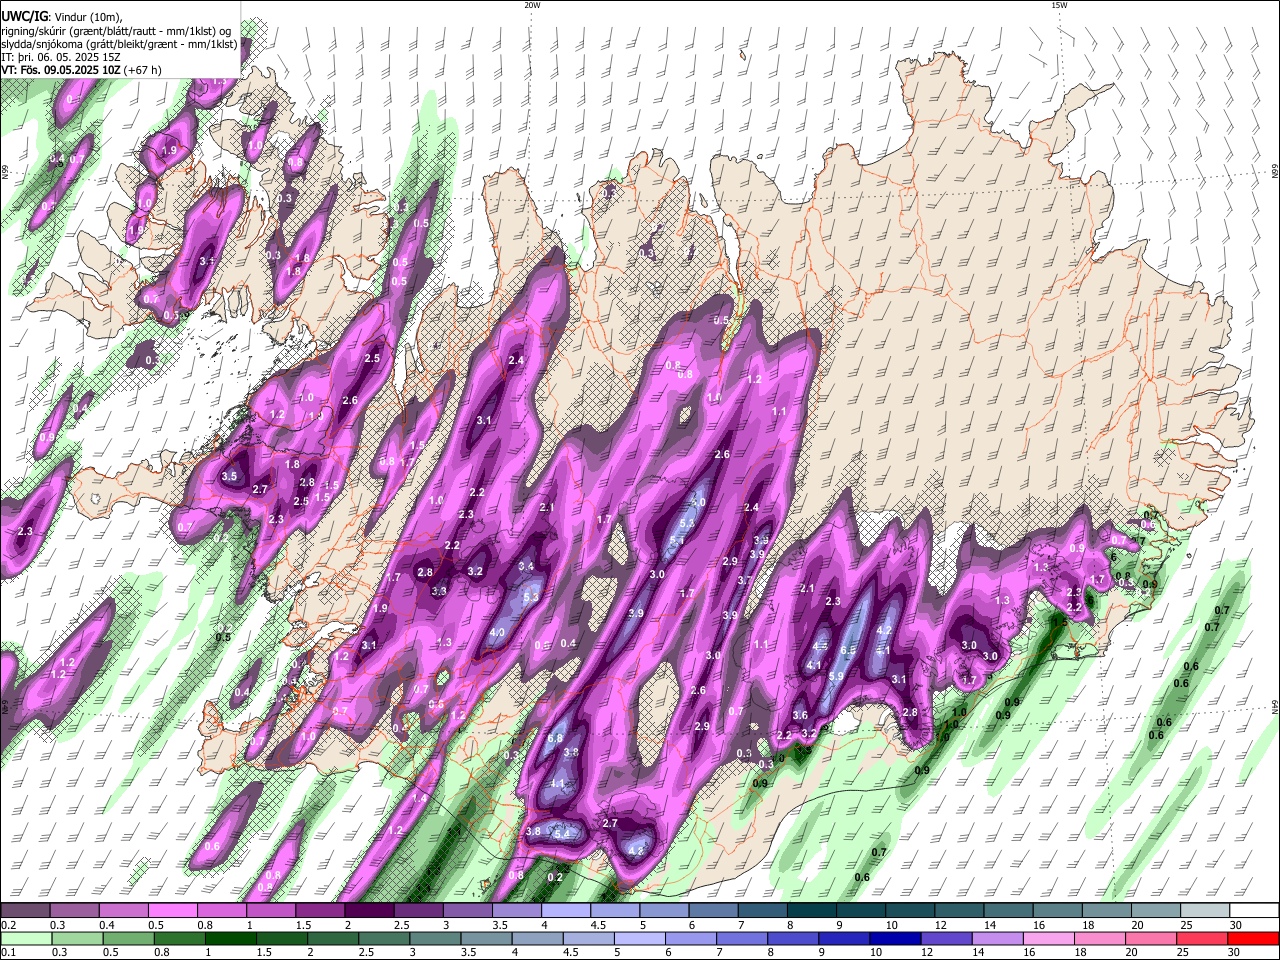This screenshot has height=960, width=1280.
Task: Select lower scale swatch between 0.1 and 0.3
Action: click(x=27, y=938)
